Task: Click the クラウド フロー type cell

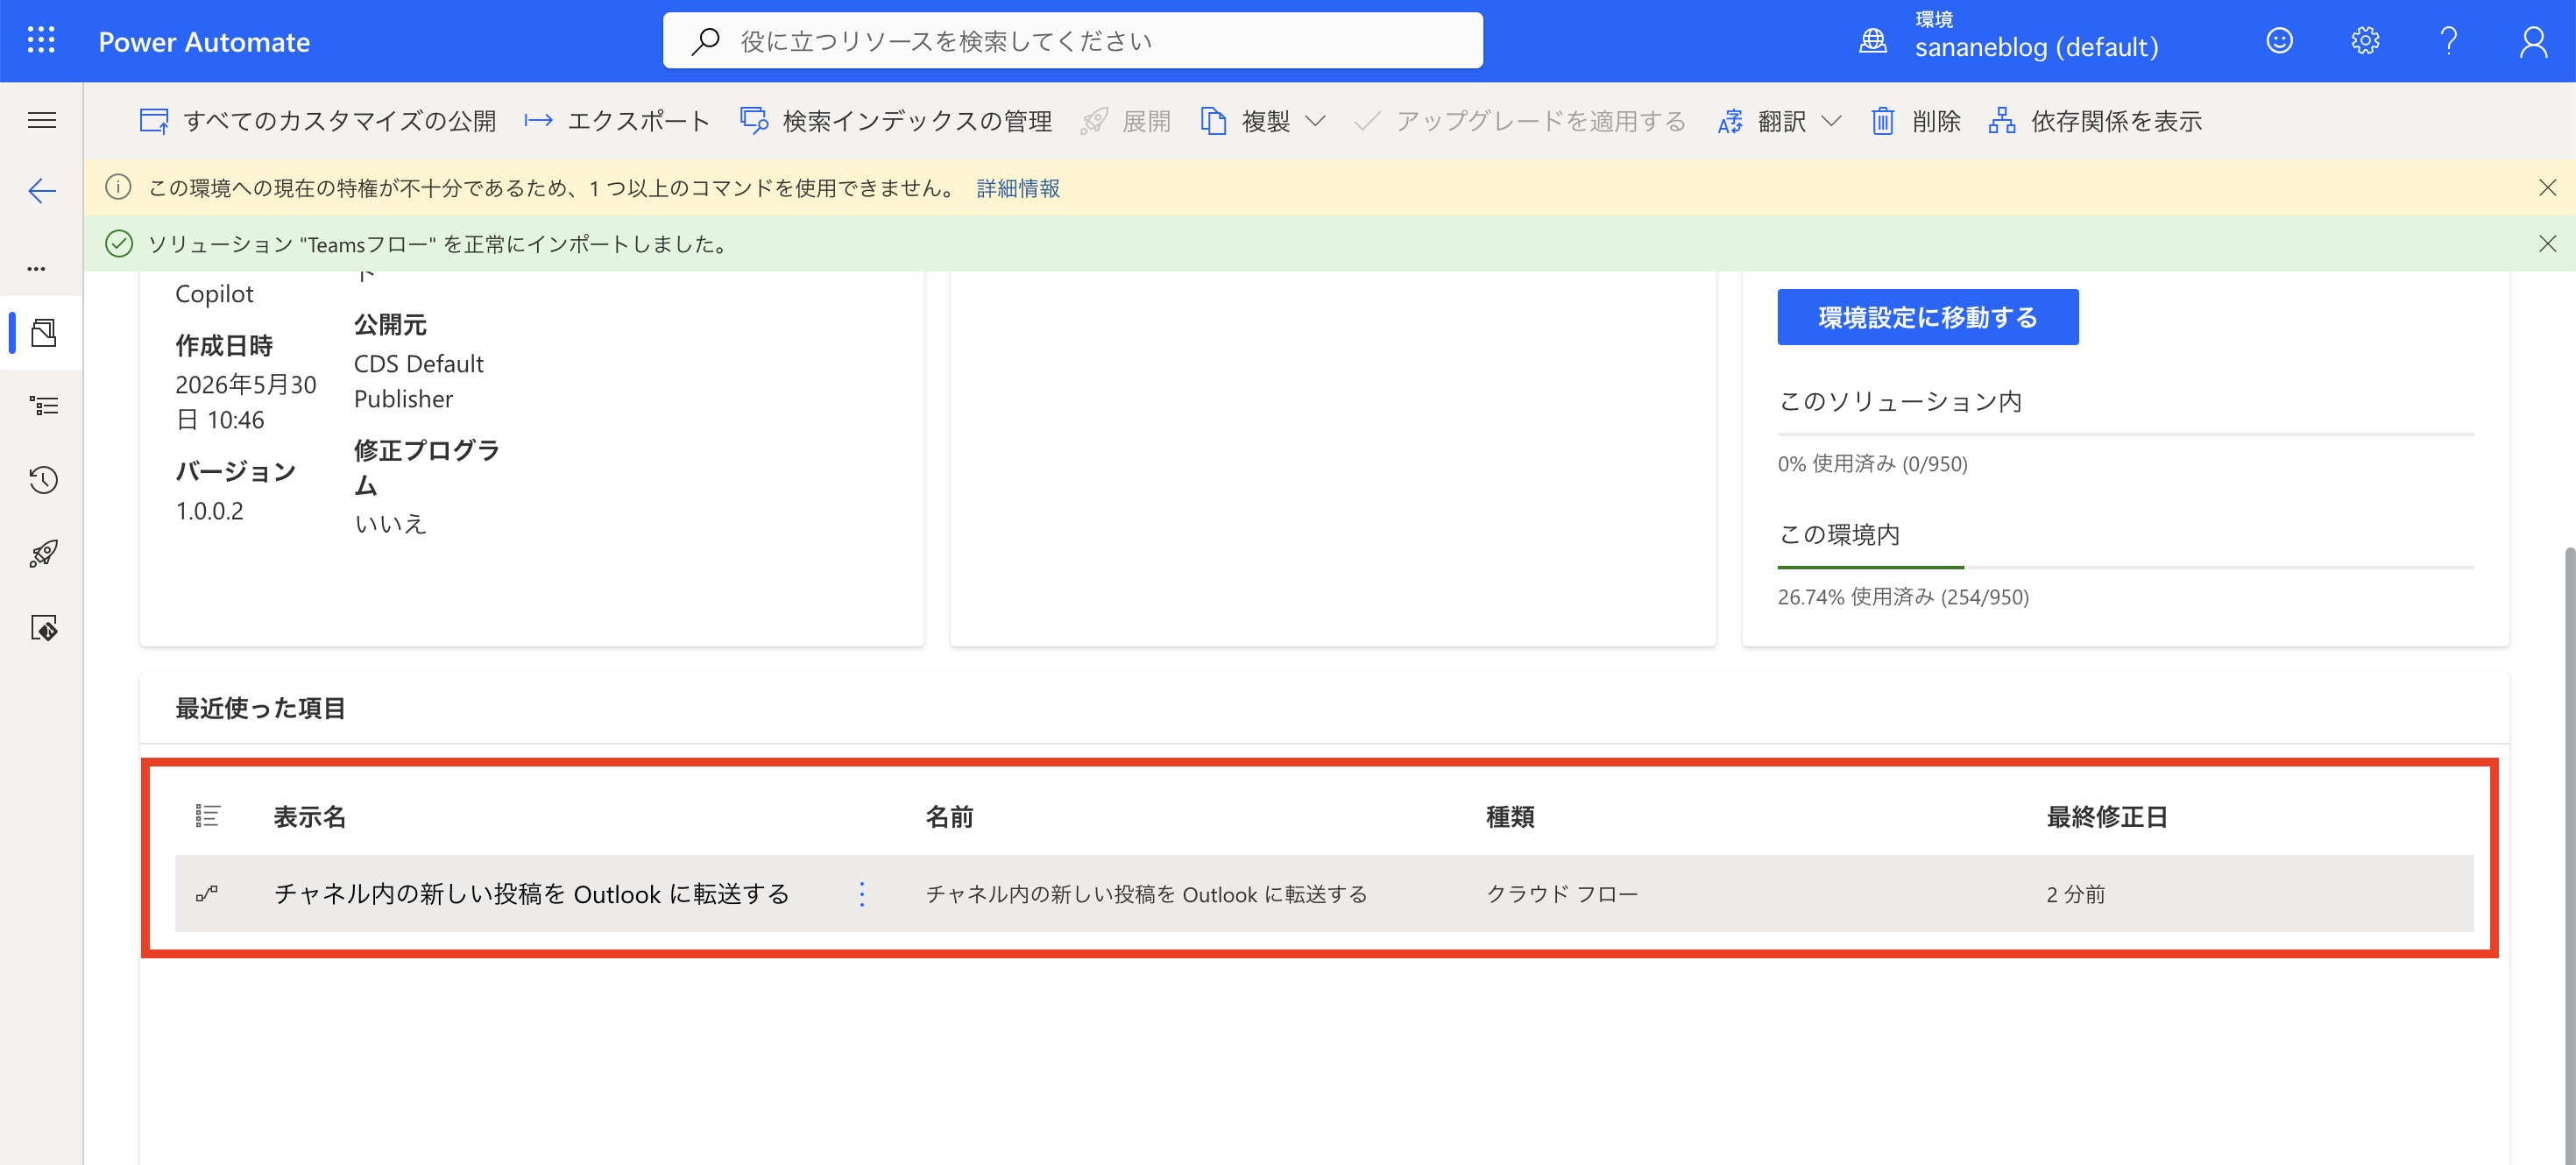Action: (1561, 894)
